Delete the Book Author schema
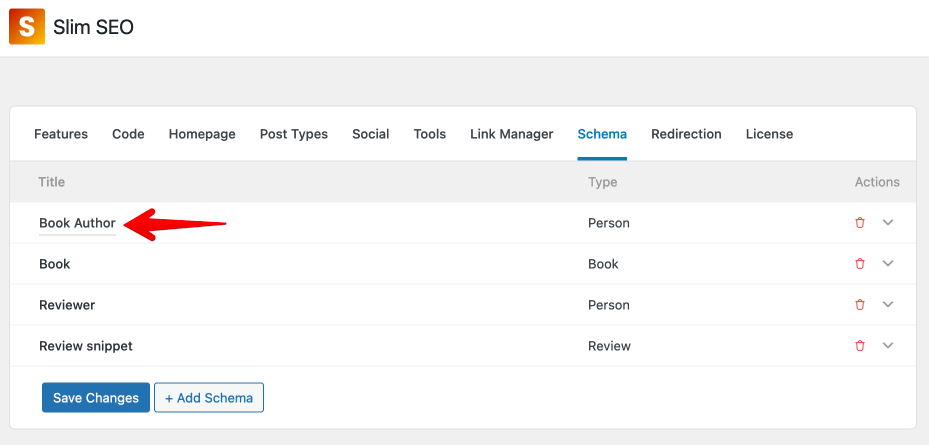929x445 pixels. [860, 223]
